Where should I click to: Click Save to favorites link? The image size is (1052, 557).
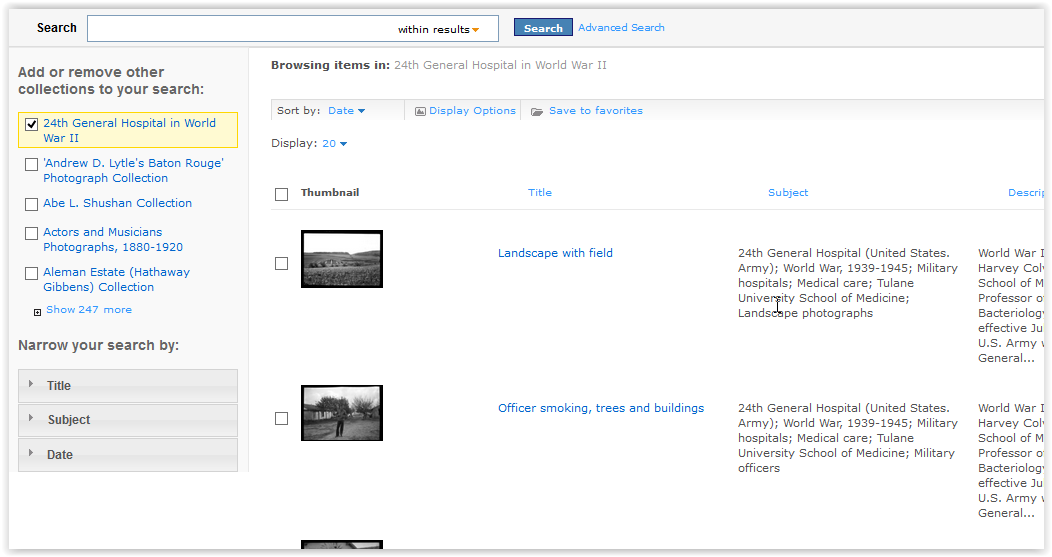[596, 111]
